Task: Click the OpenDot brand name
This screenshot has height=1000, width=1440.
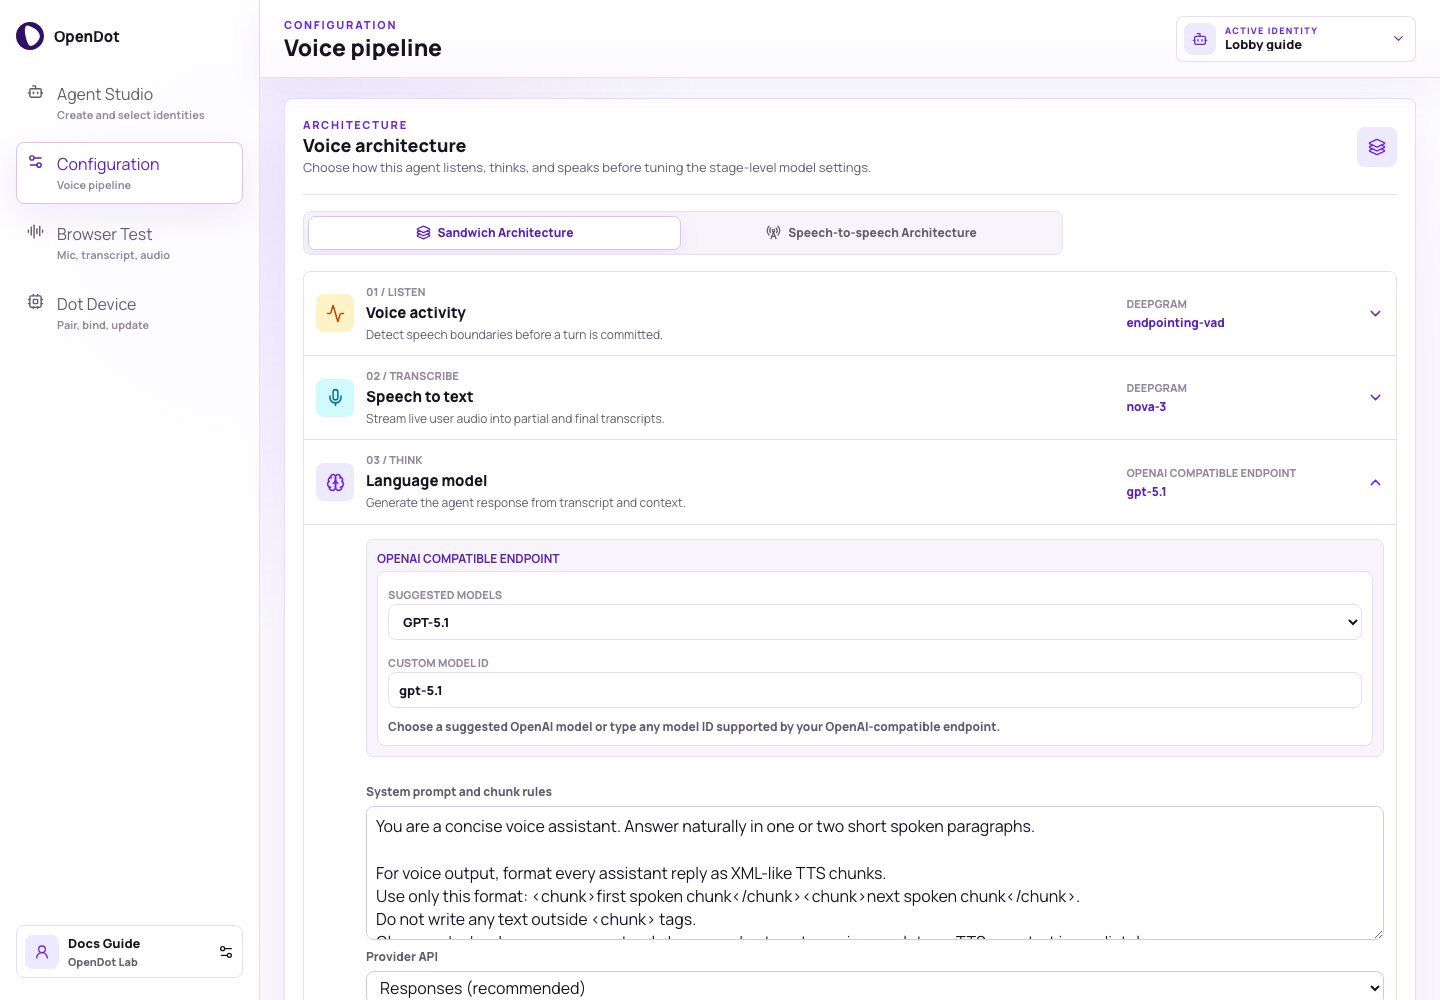Action: point(87,37)
